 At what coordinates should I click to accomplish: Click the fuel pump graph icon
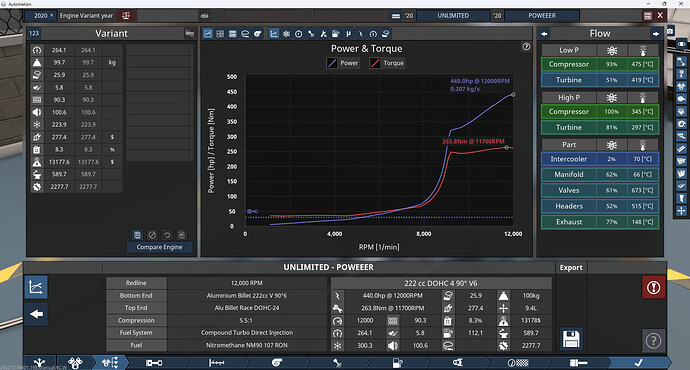336,33
